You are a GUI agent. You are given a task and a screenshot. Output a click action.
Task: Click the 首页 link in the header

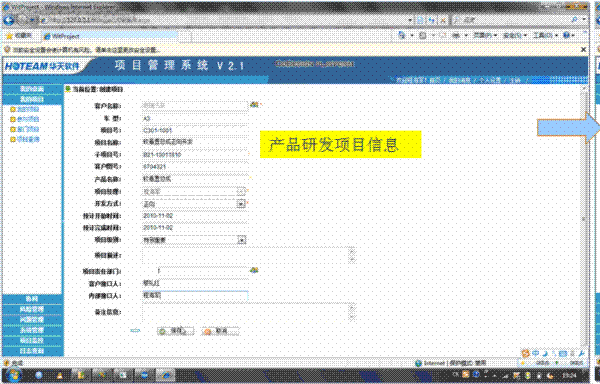pyautogui.click(x=435, y=80)
